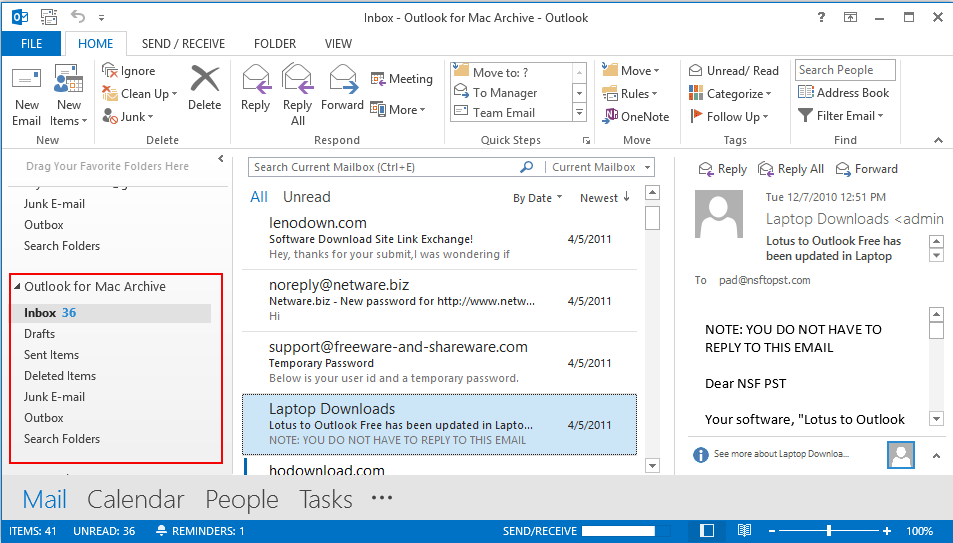Screen dimensions: 953x543
Task: Select Inbox under Outlook for Mac Archive
Action: [x=111, y=313]
